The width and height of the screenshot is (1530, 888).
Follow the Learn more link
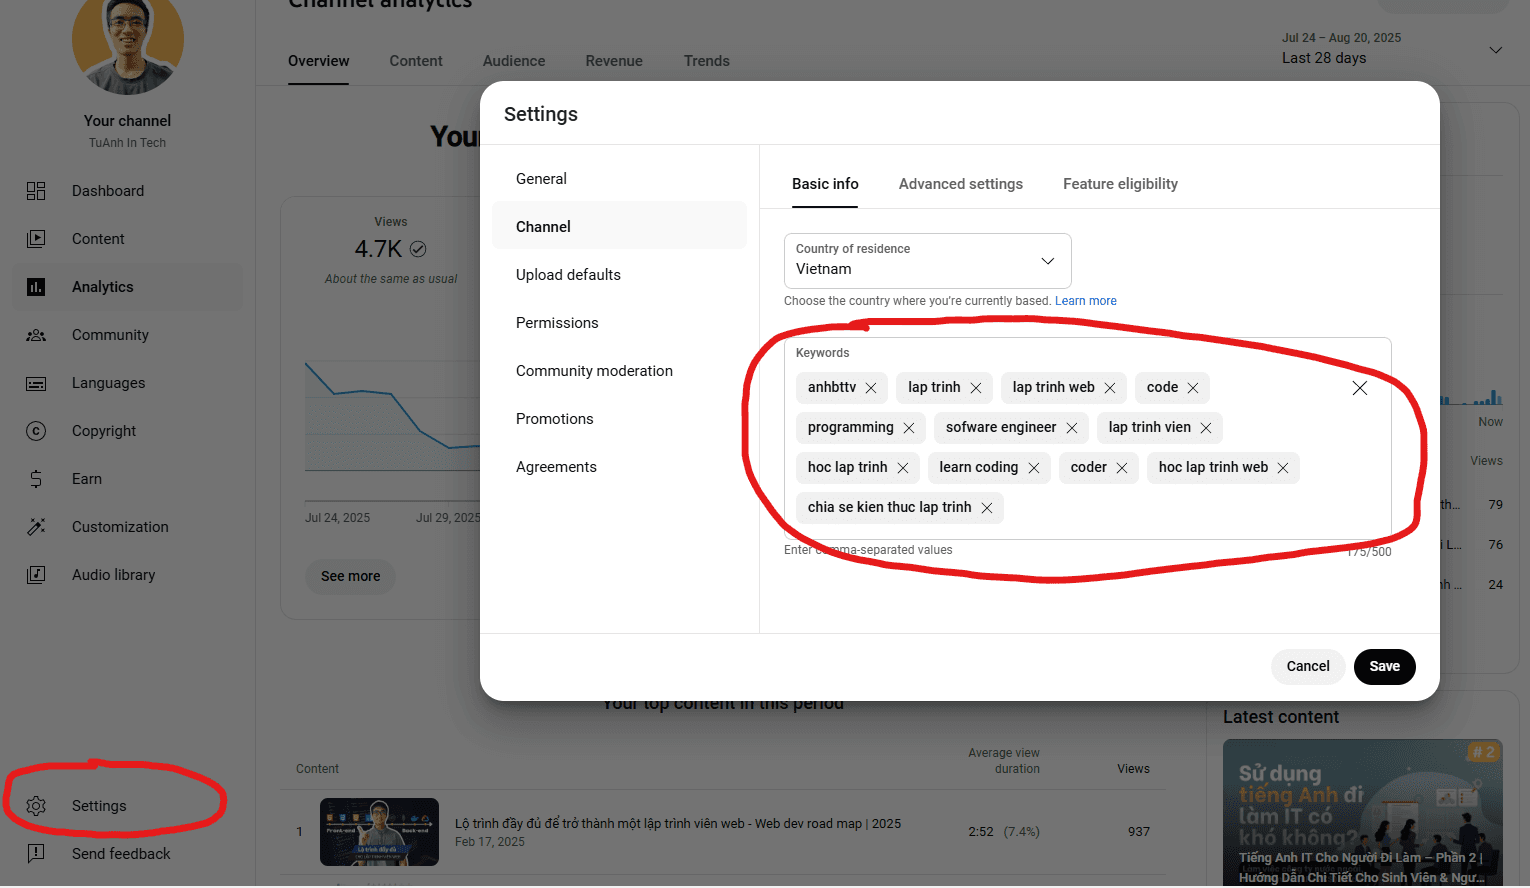[x=1085, y=301]
